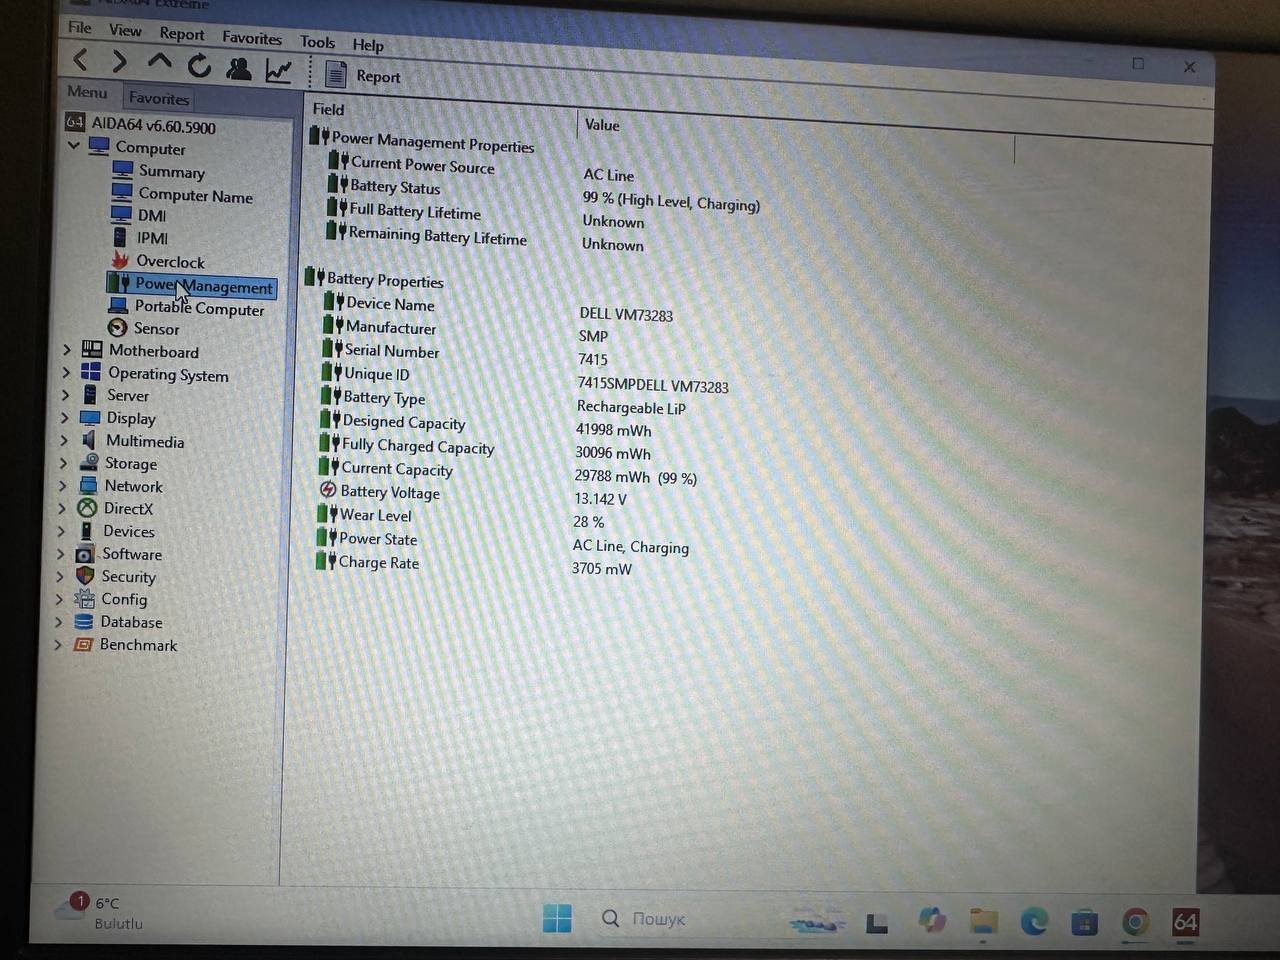Click the Benchmark tree icon
Screen dimensions: 1280x960
coord(83,644)
